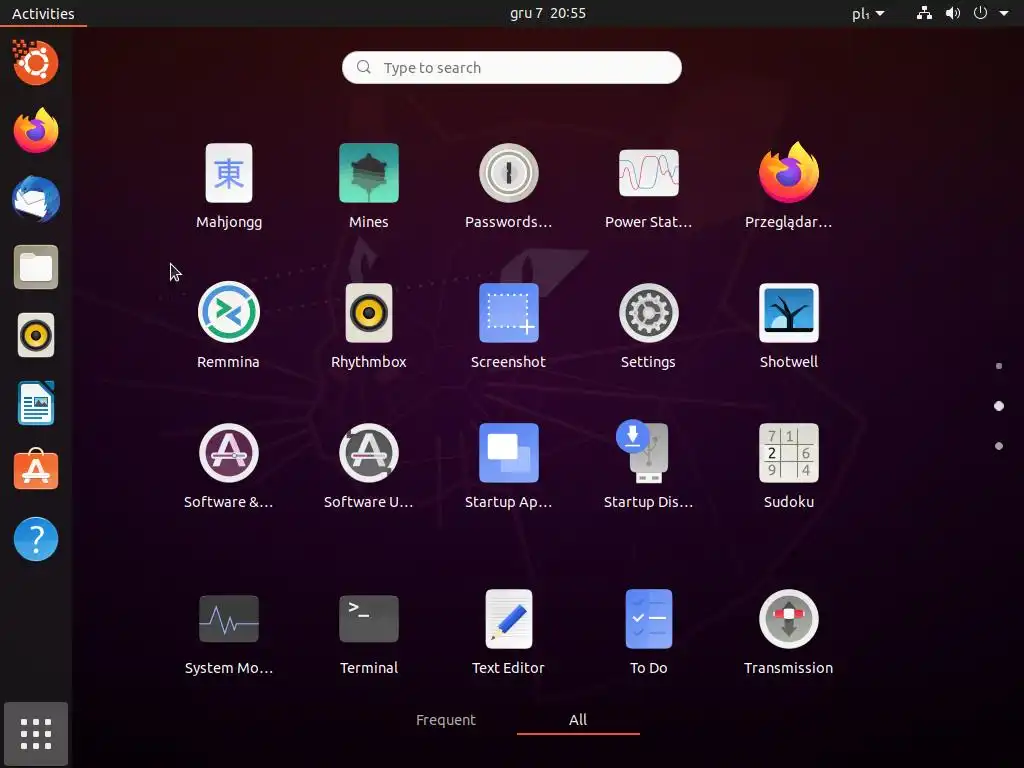Screen dimensions: 1024x768
Task: Open Thunderbird mail from the dock
Action: [x=35, y=199]
